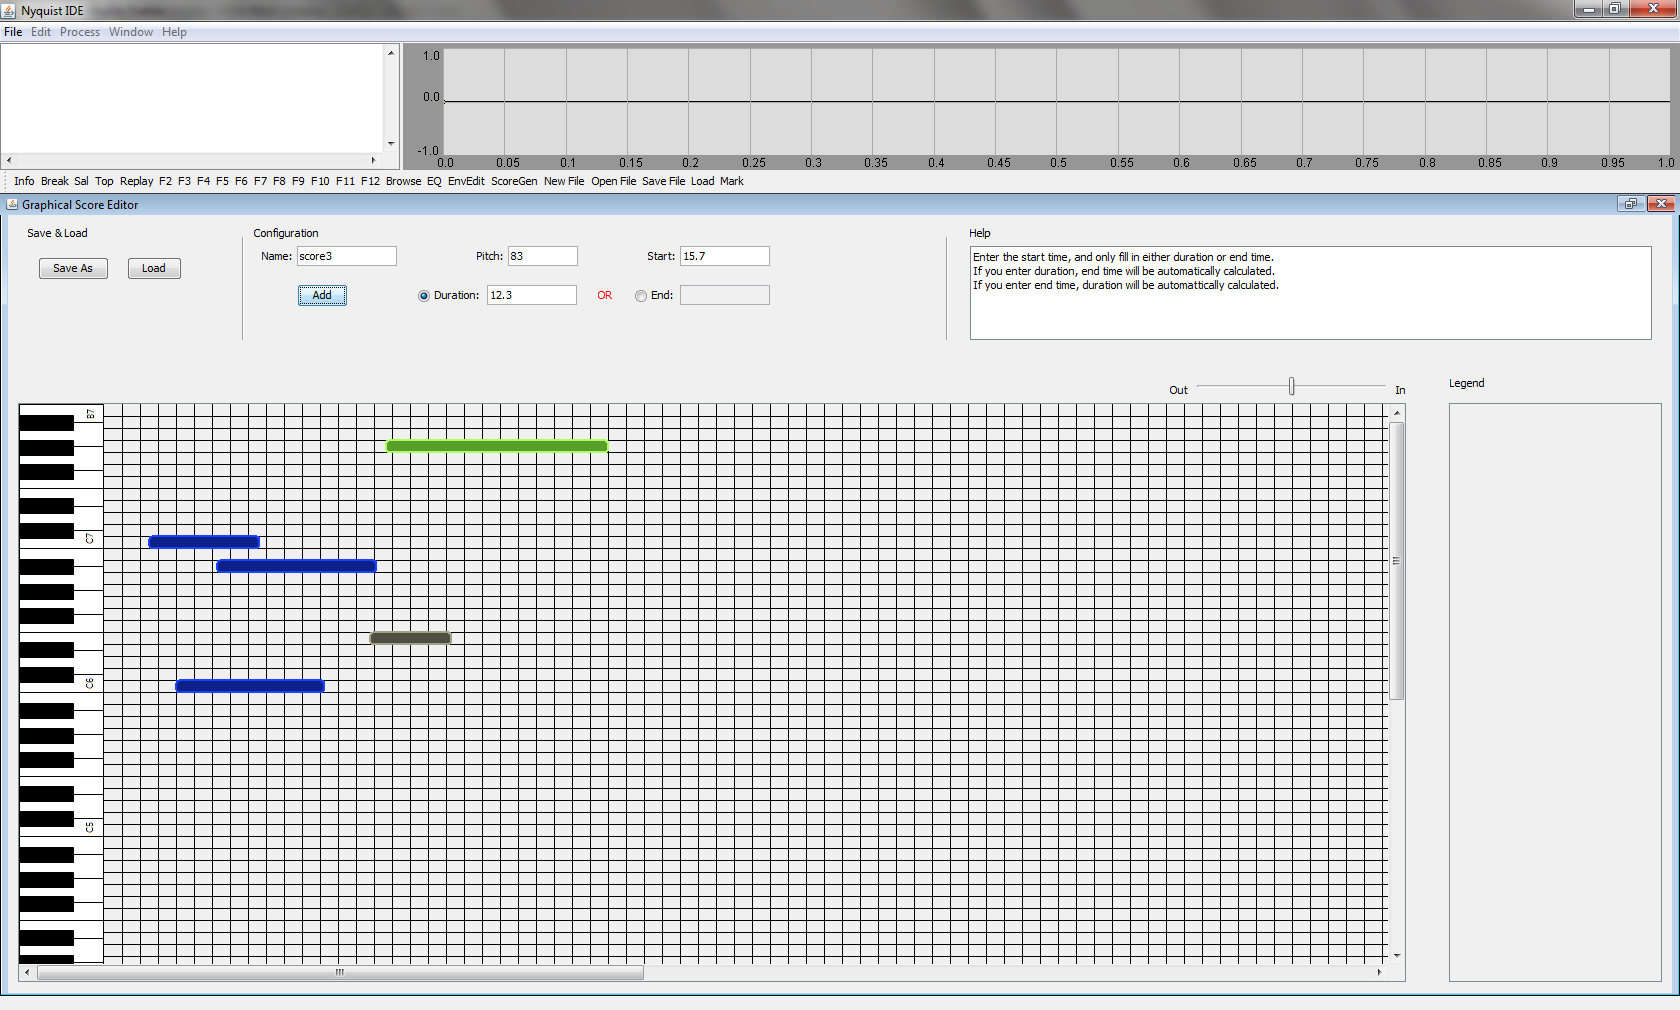The width and height of the screenshot is (1680, 1010).
Task: Click the Name field containing score3
Action: [x=346, y=256]
